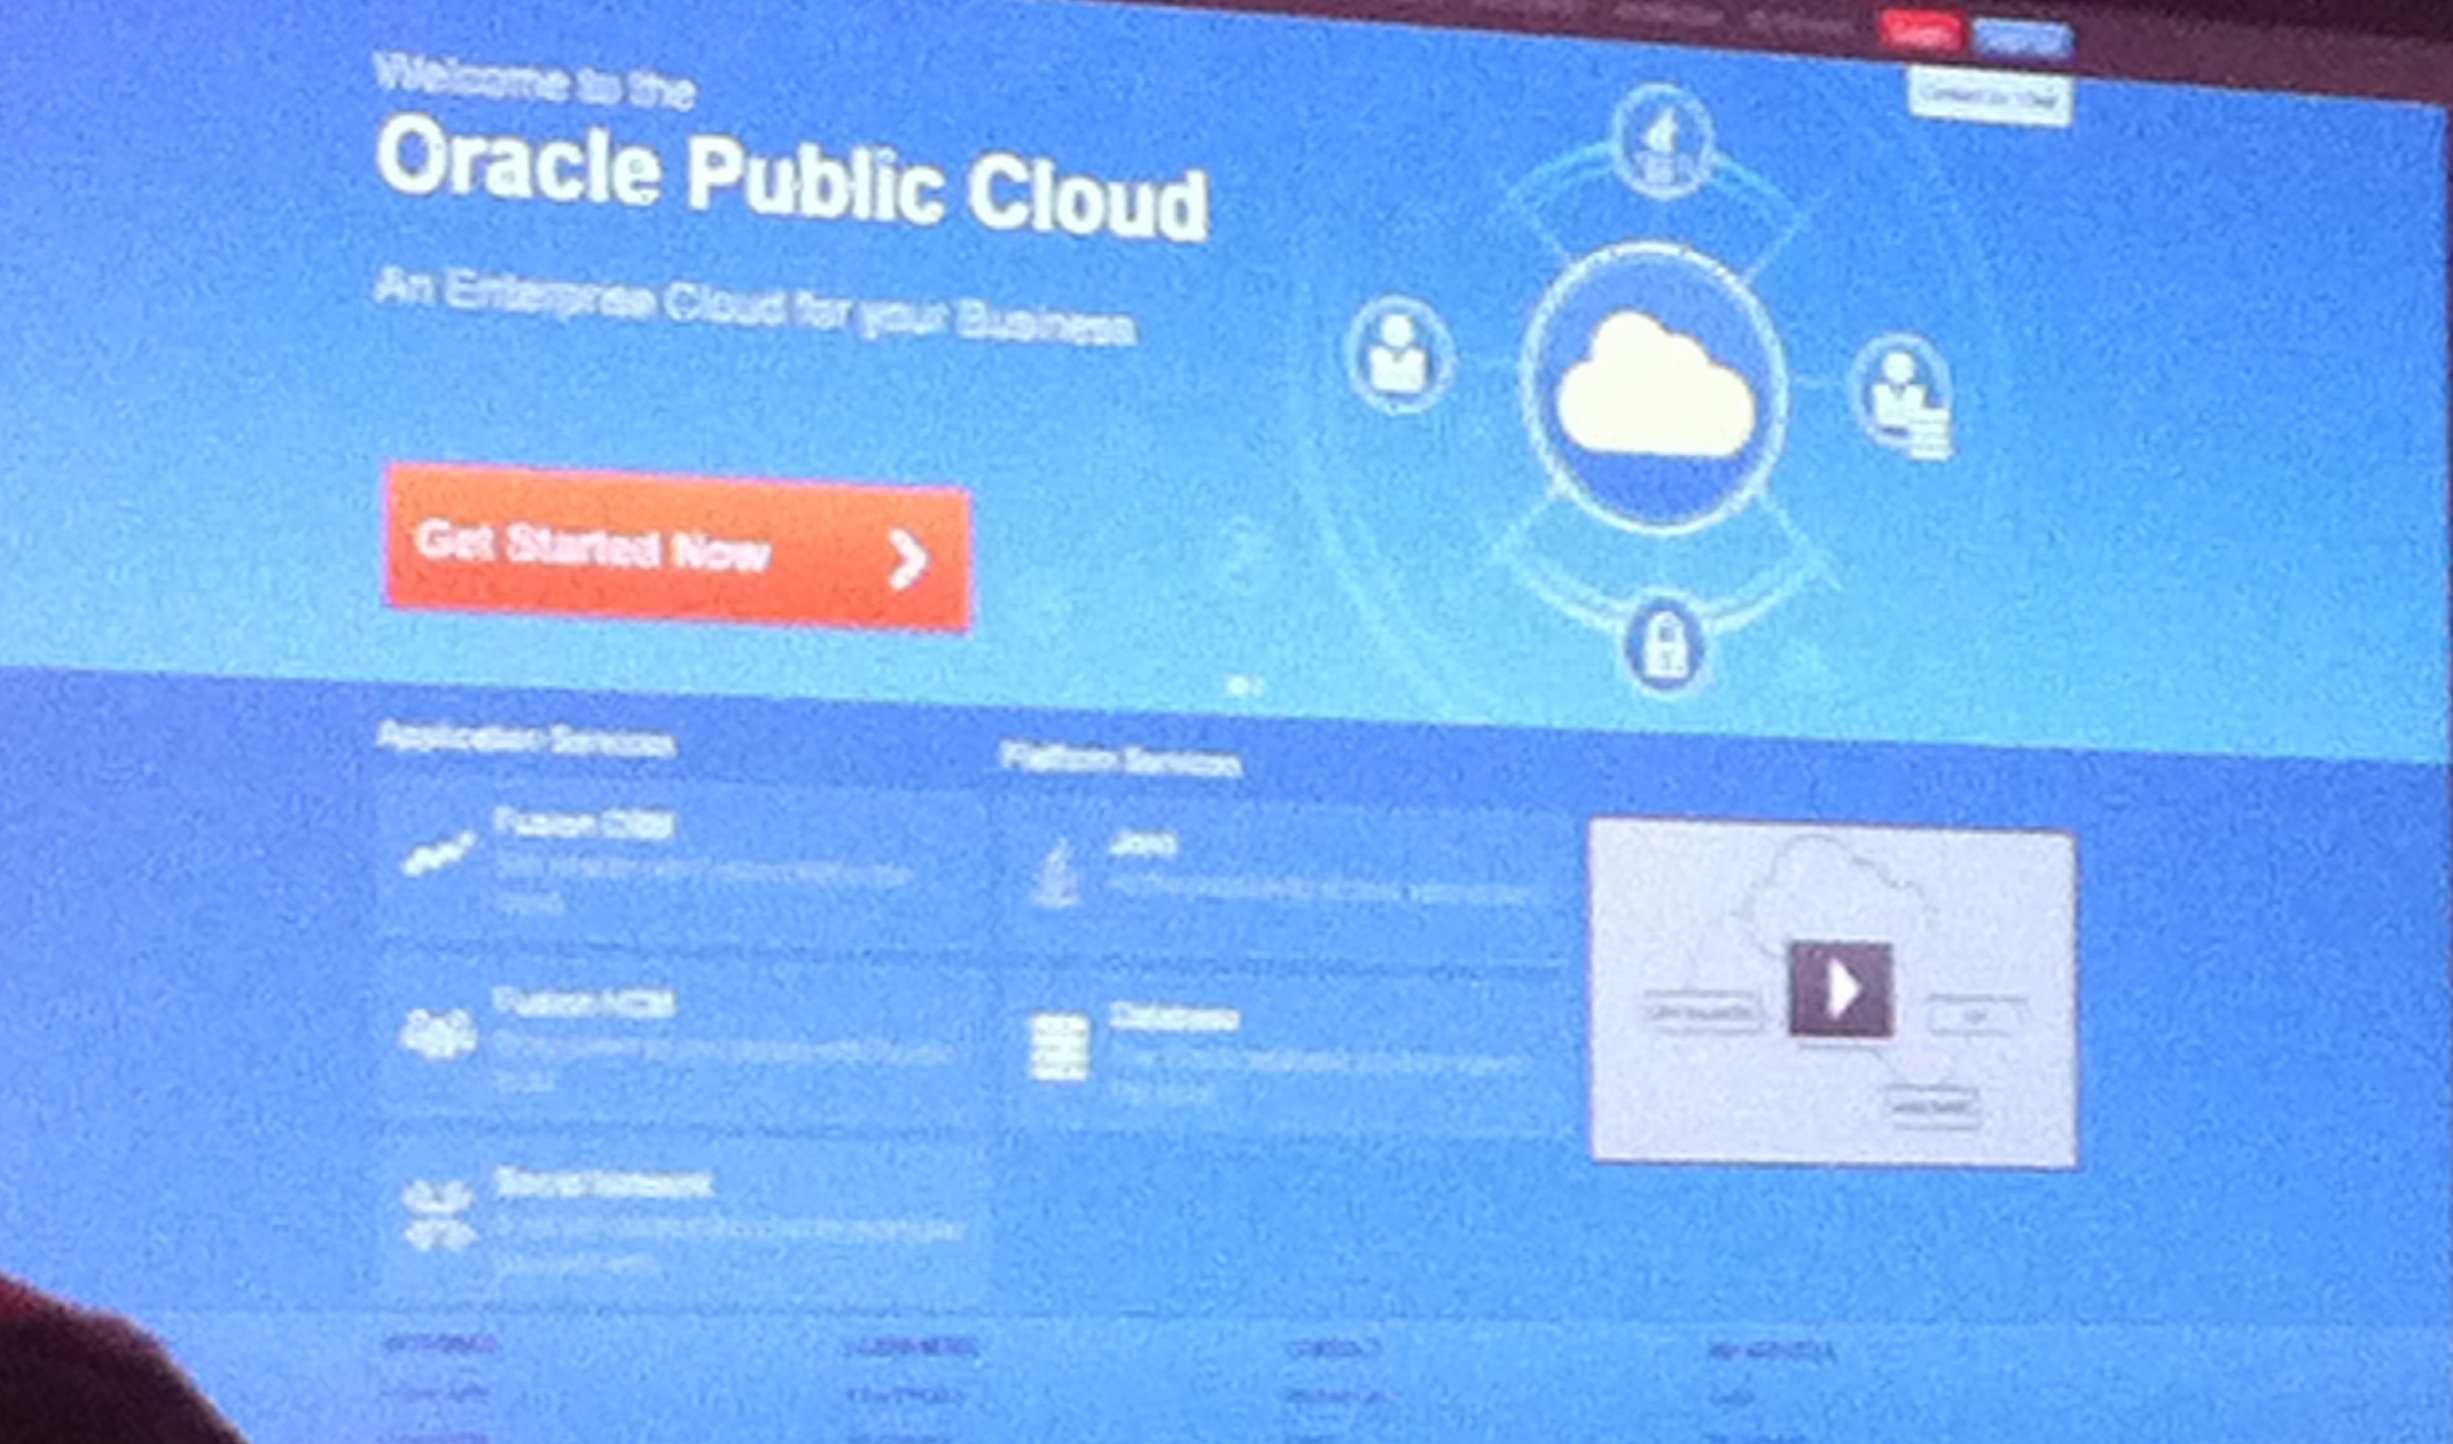Click the orange Get Started Now button
The height and width of the screenshot is (1444, 2453).
coord(677,547)
